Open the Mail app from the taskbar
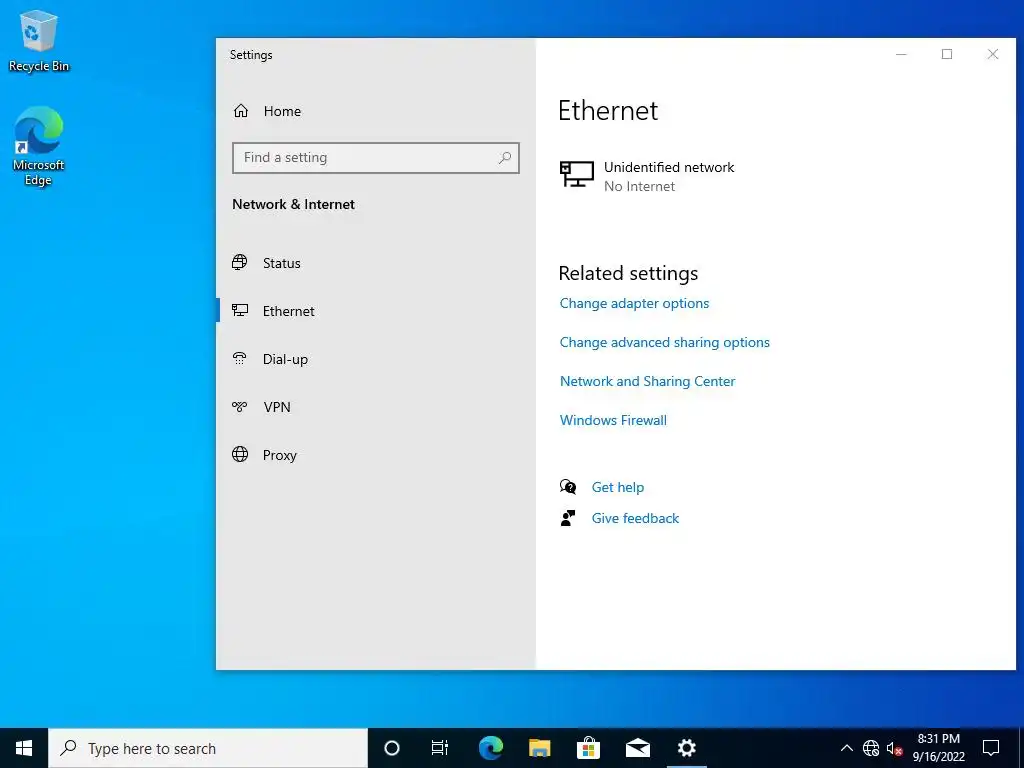 point(637,748)
